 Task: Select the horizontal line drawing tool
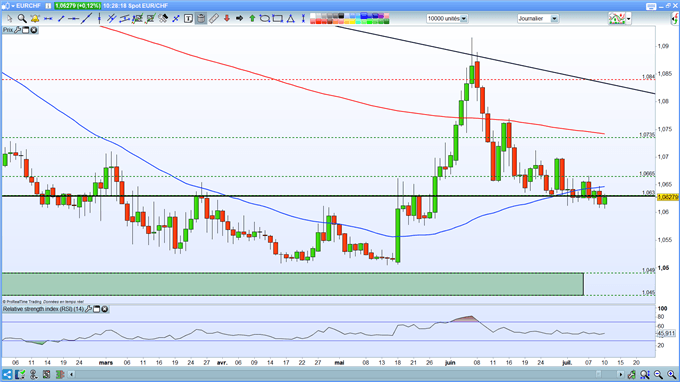48,19
